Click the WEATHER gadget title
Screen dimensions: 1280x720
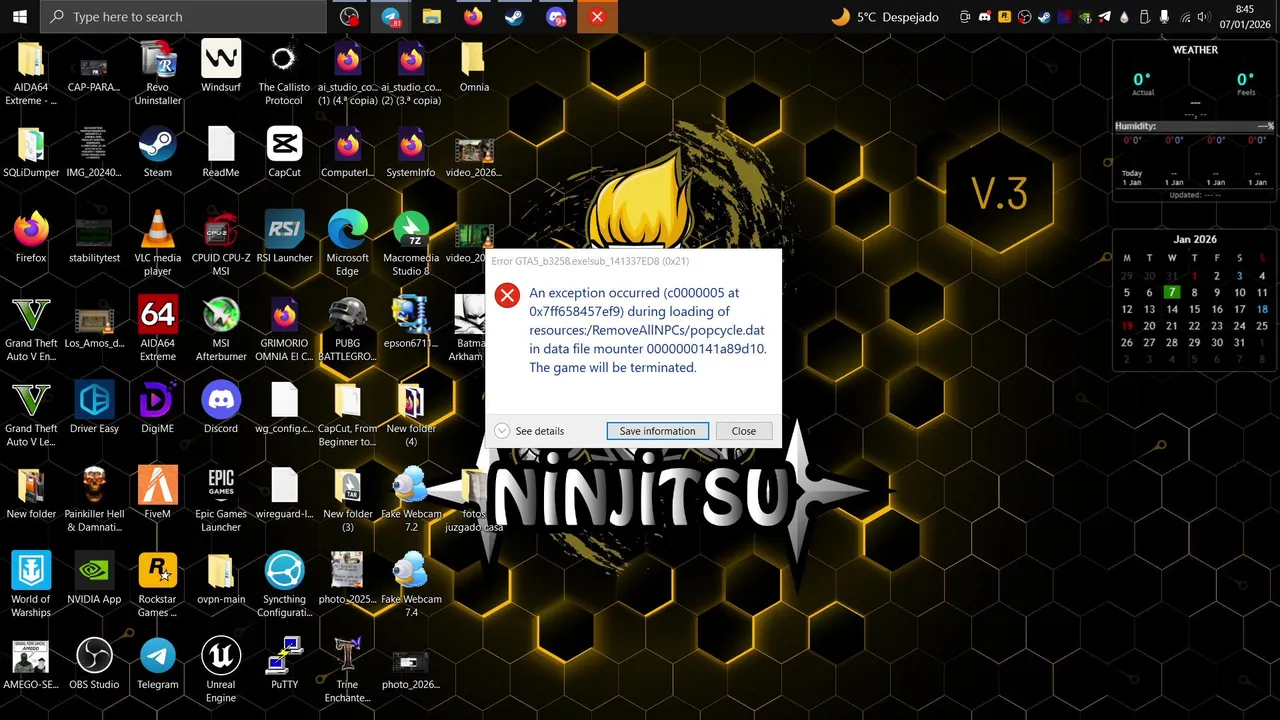pyautogui.click(x=1195, y=50)
